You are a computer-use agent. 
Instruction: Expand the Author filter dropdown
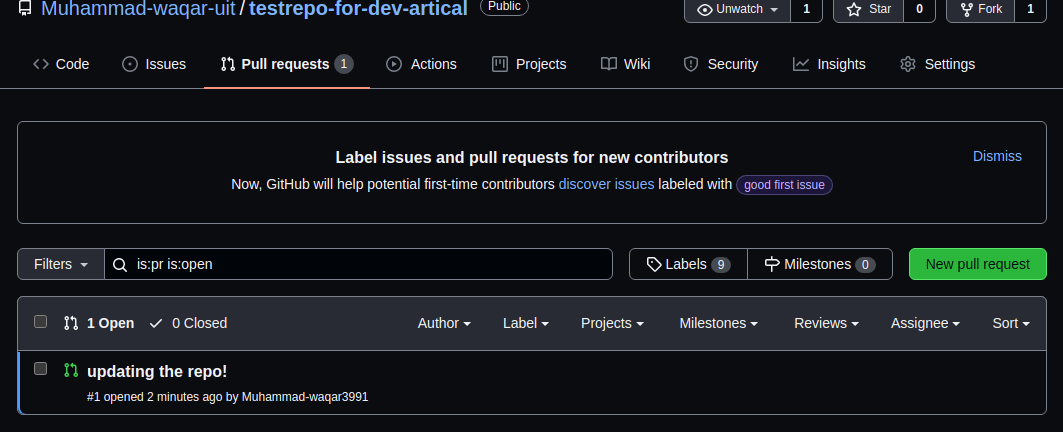tap(444, 323)
